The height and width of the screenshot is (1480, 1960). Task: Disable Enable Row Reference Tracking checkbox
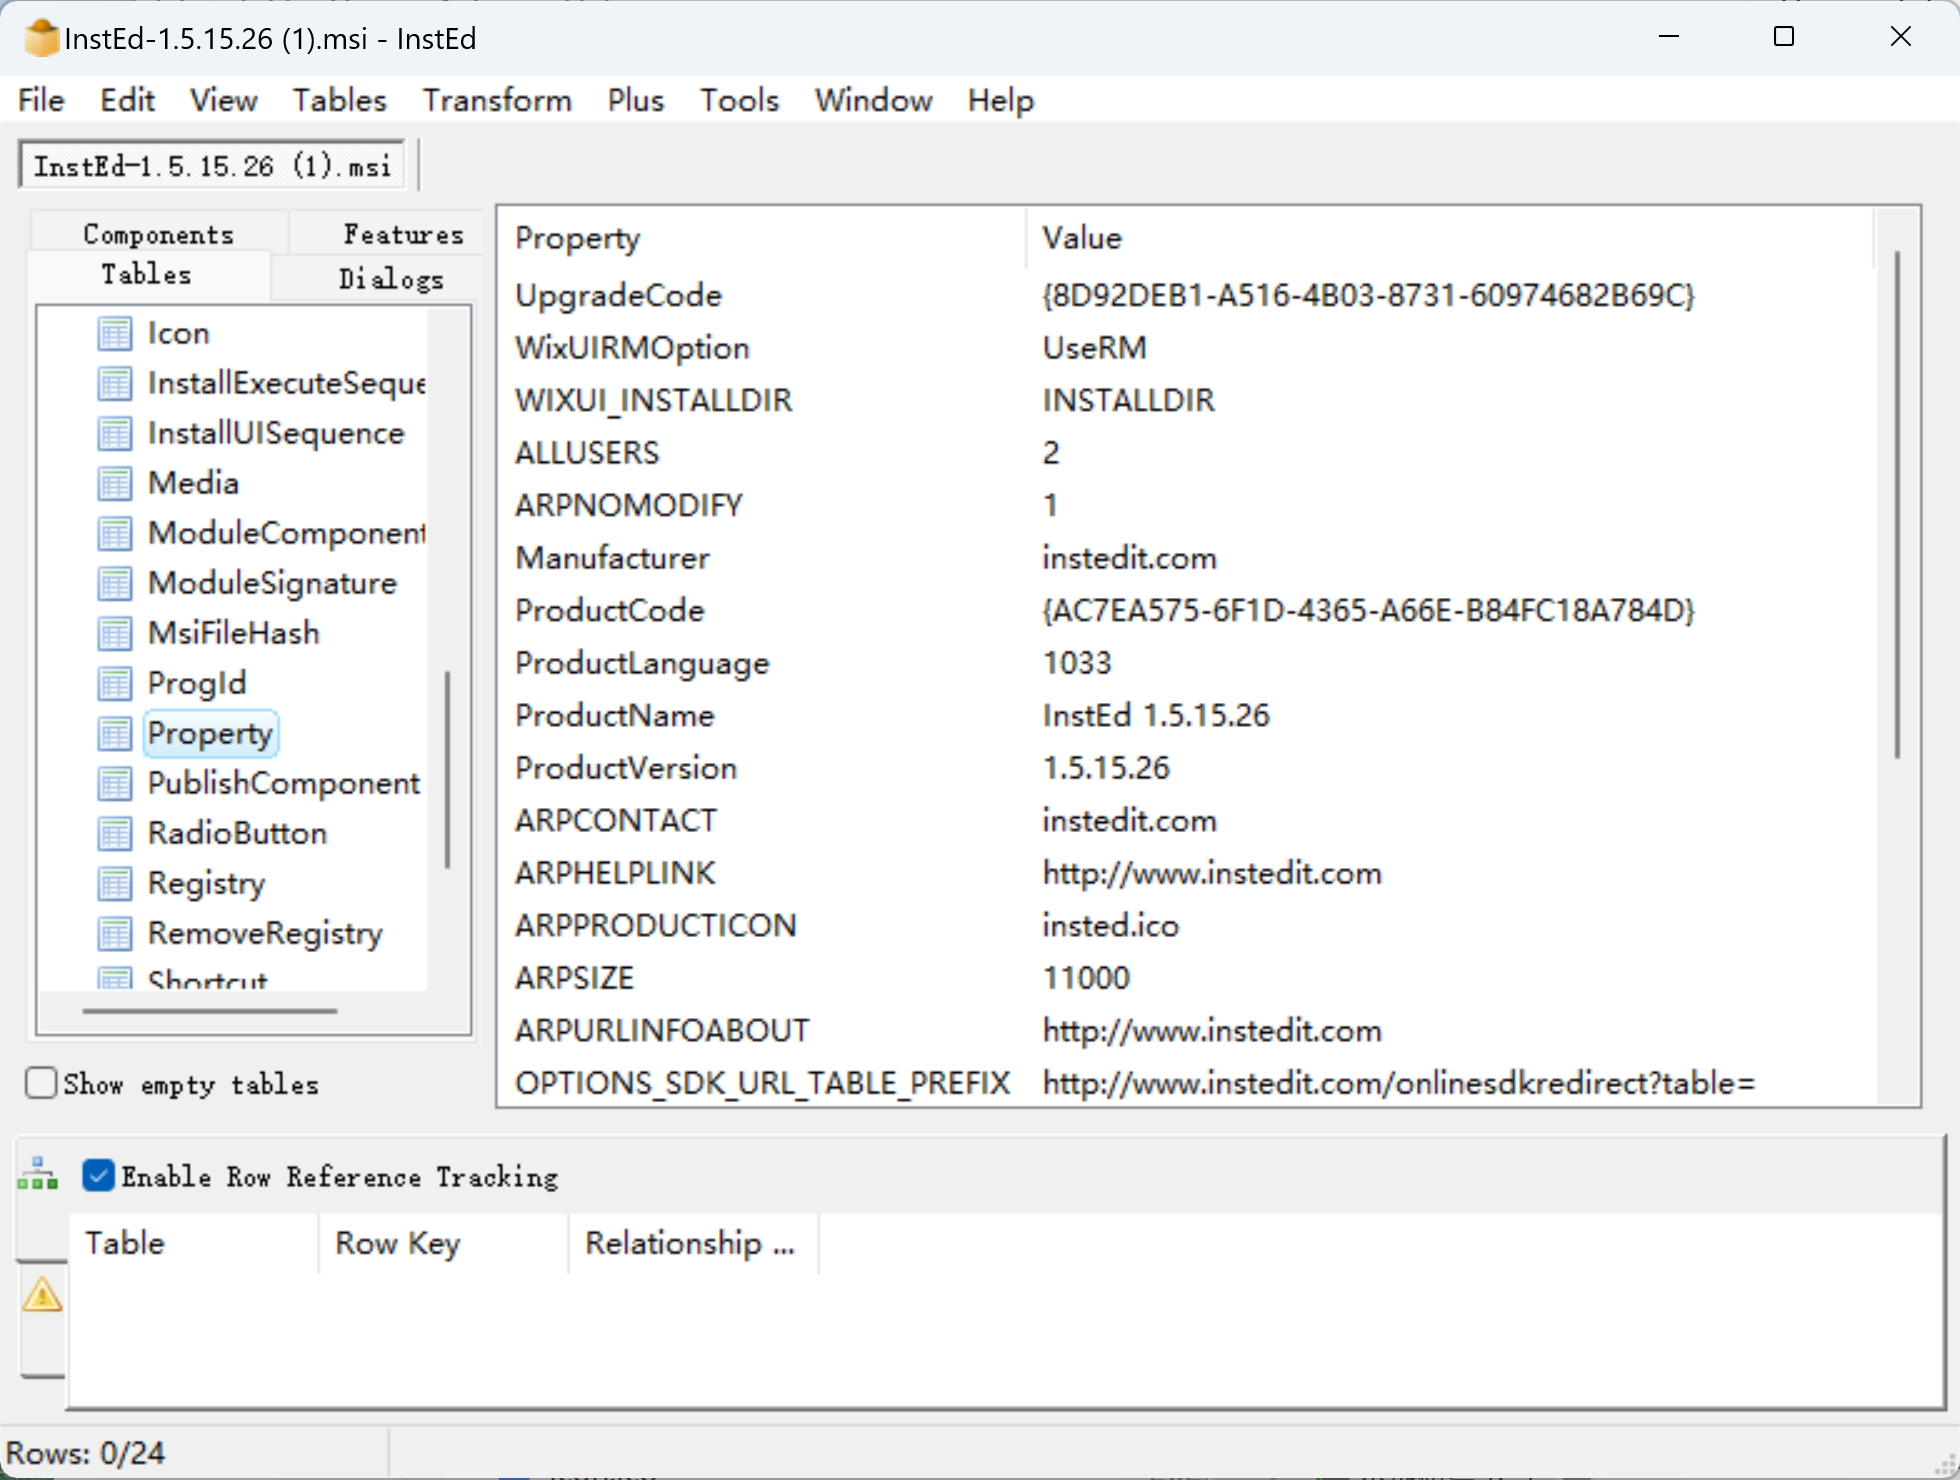(x=98, y=1175)
